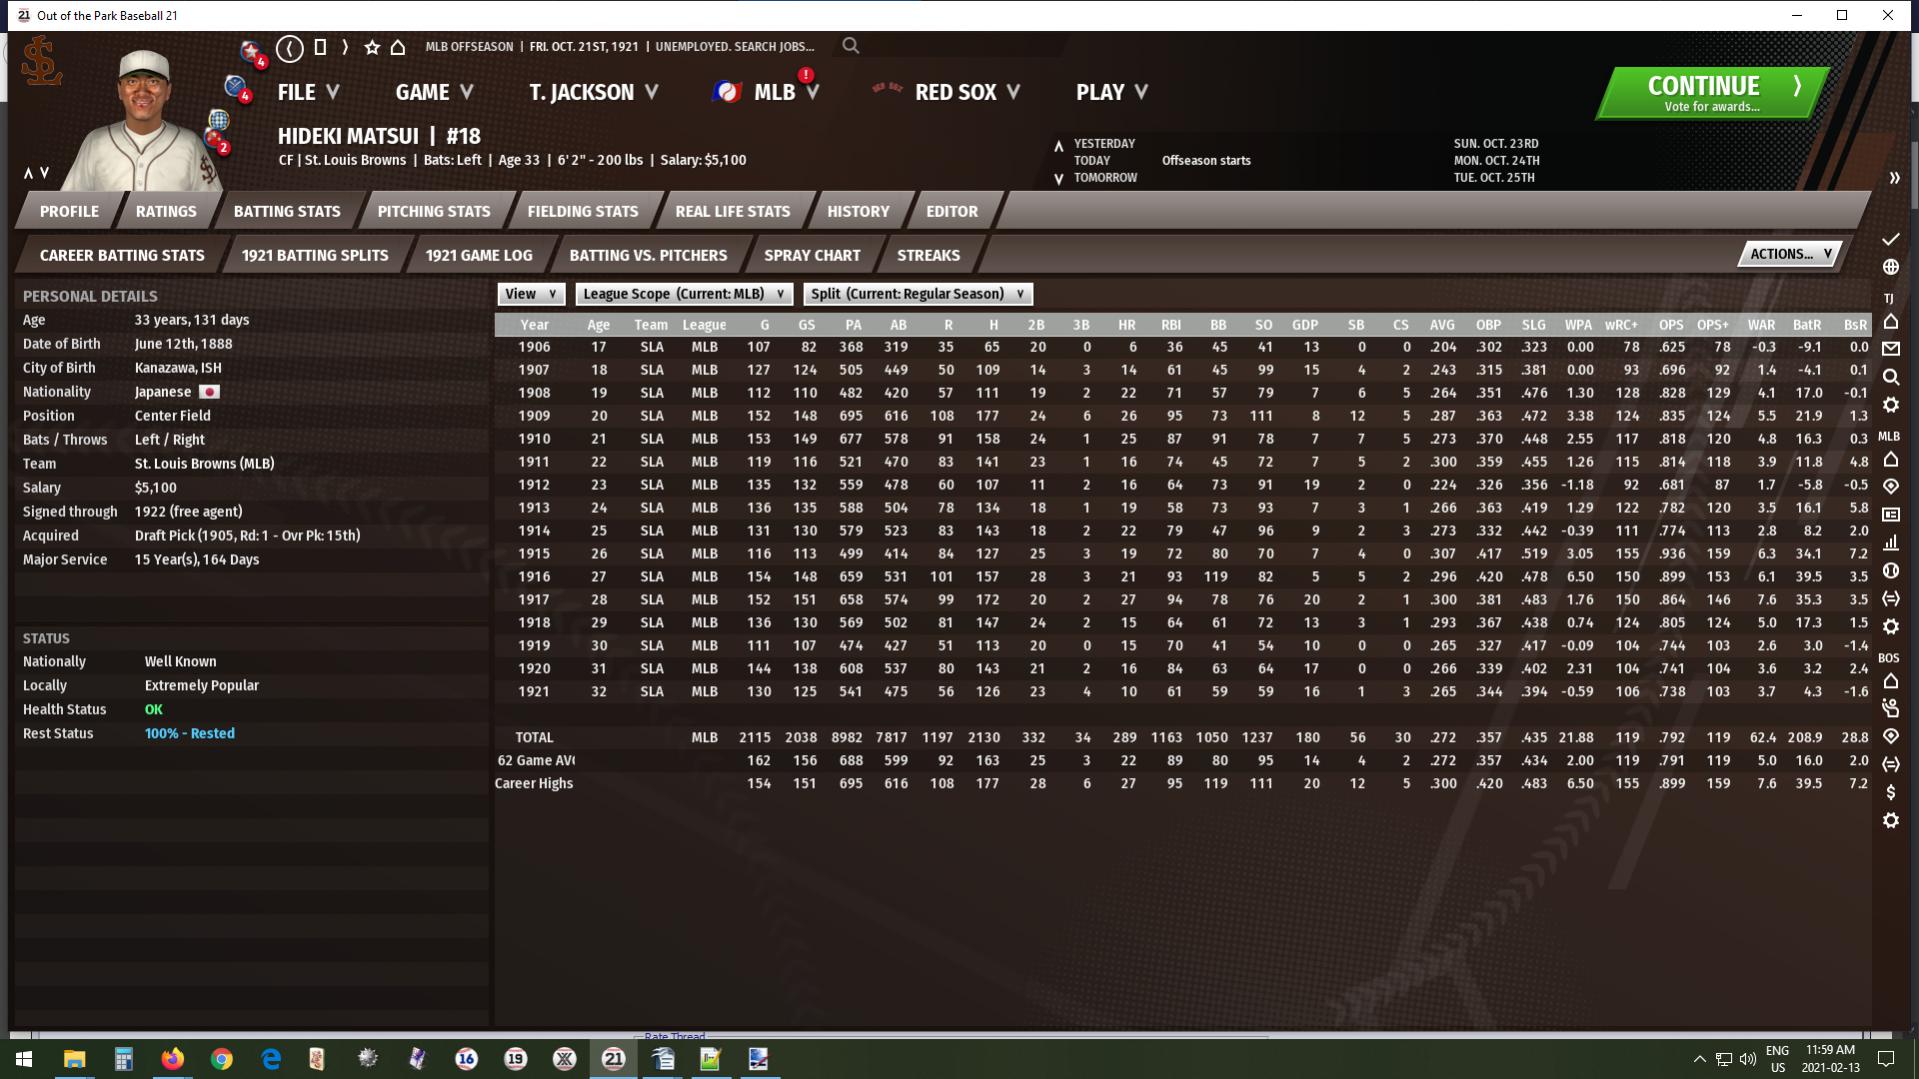1919x1079 pixels.
Task: Open the globe icon in the right sidebar
Action: [x=1890, y=267]
